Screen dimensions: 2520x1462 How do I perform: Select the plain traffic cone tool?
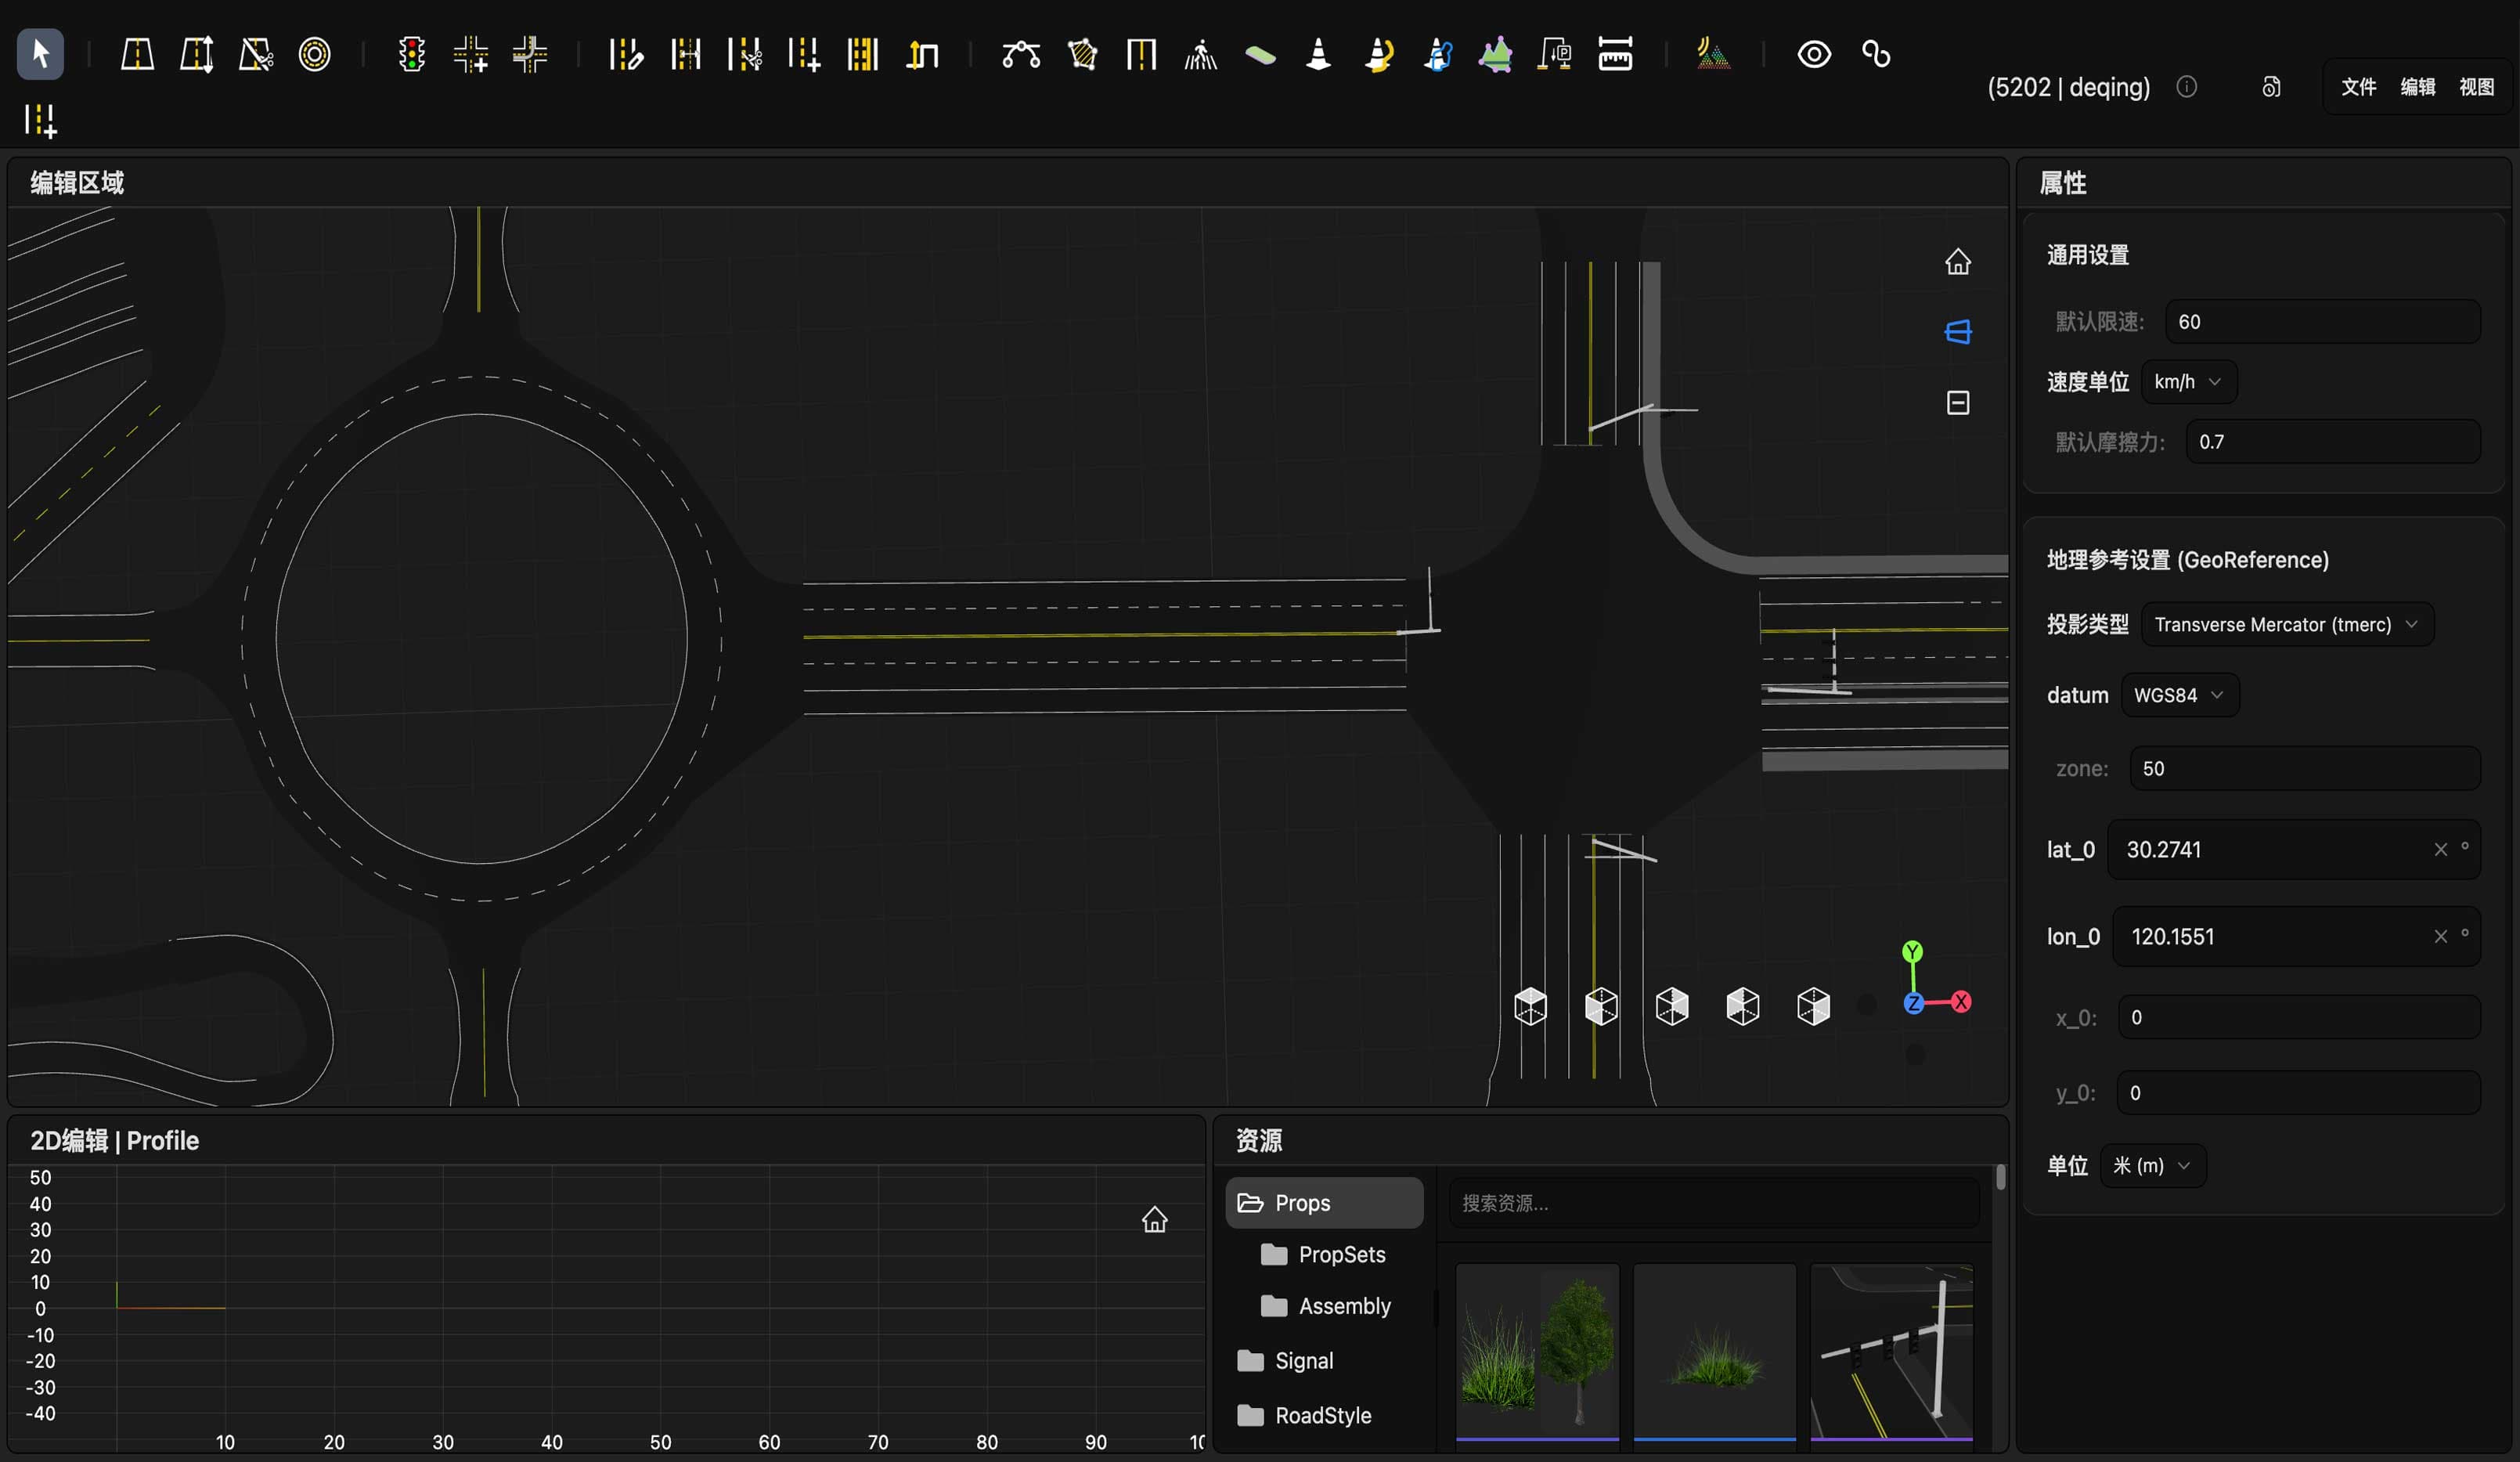click(1318, 54)
